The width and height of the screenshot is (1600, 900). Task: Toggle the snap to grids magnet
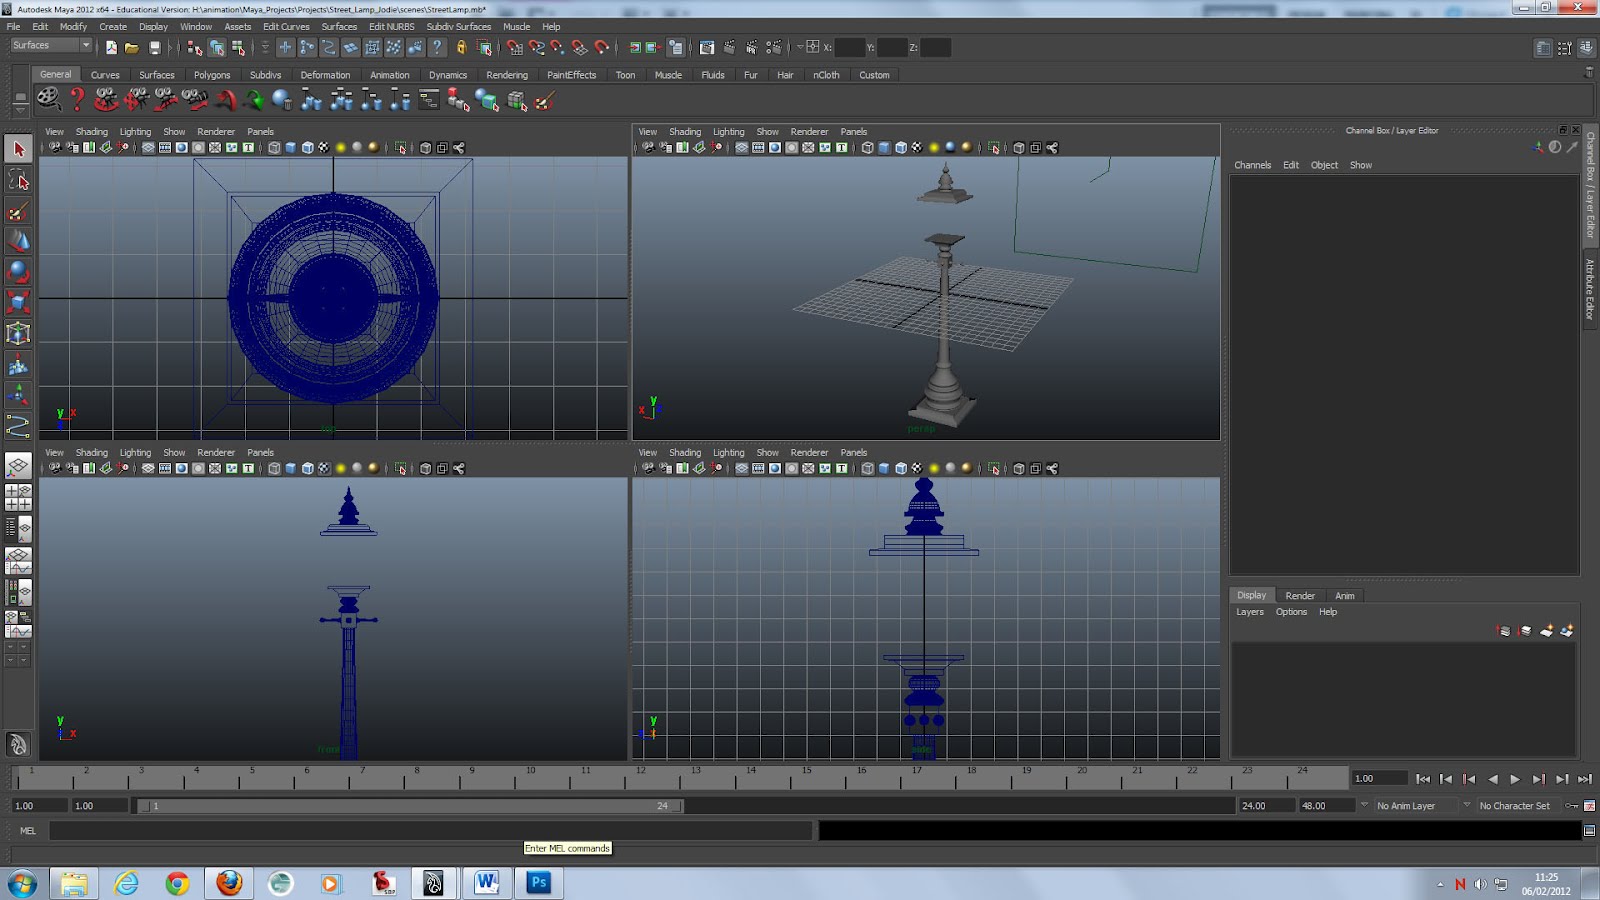coord(515,47)
